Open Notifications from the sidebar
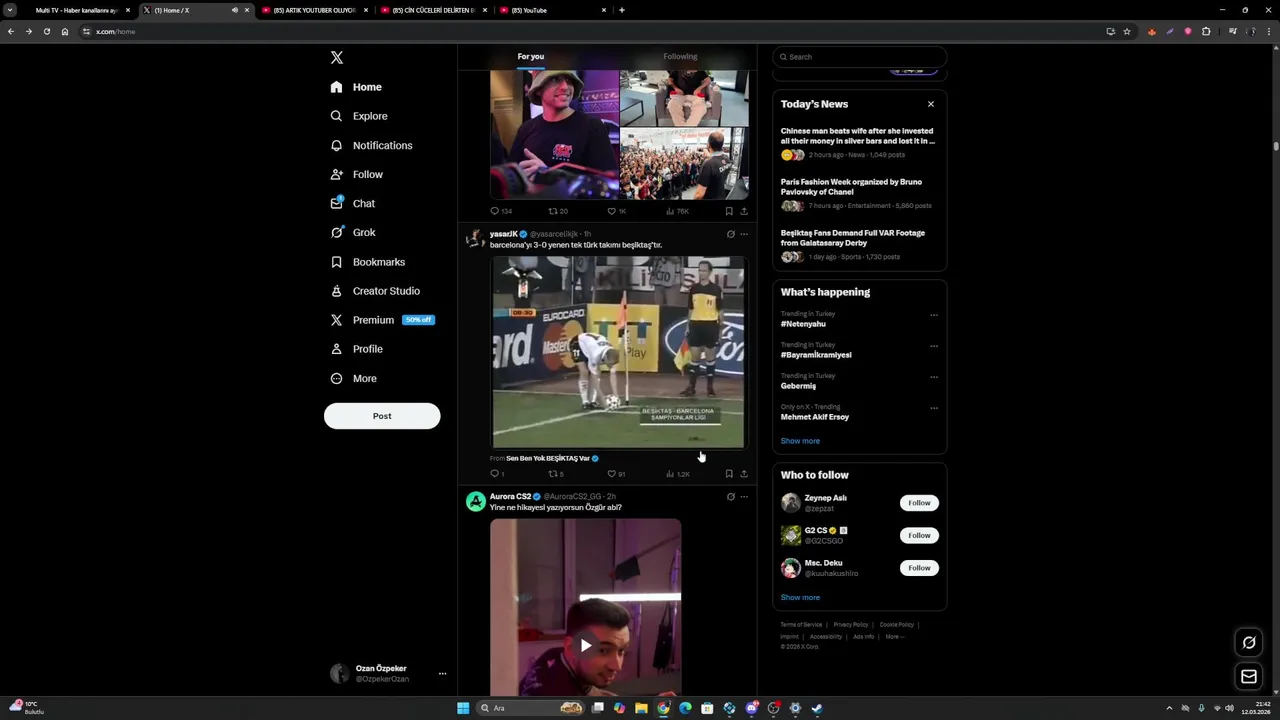Viewport: 1280px width, 720px height. pos(371,145)
